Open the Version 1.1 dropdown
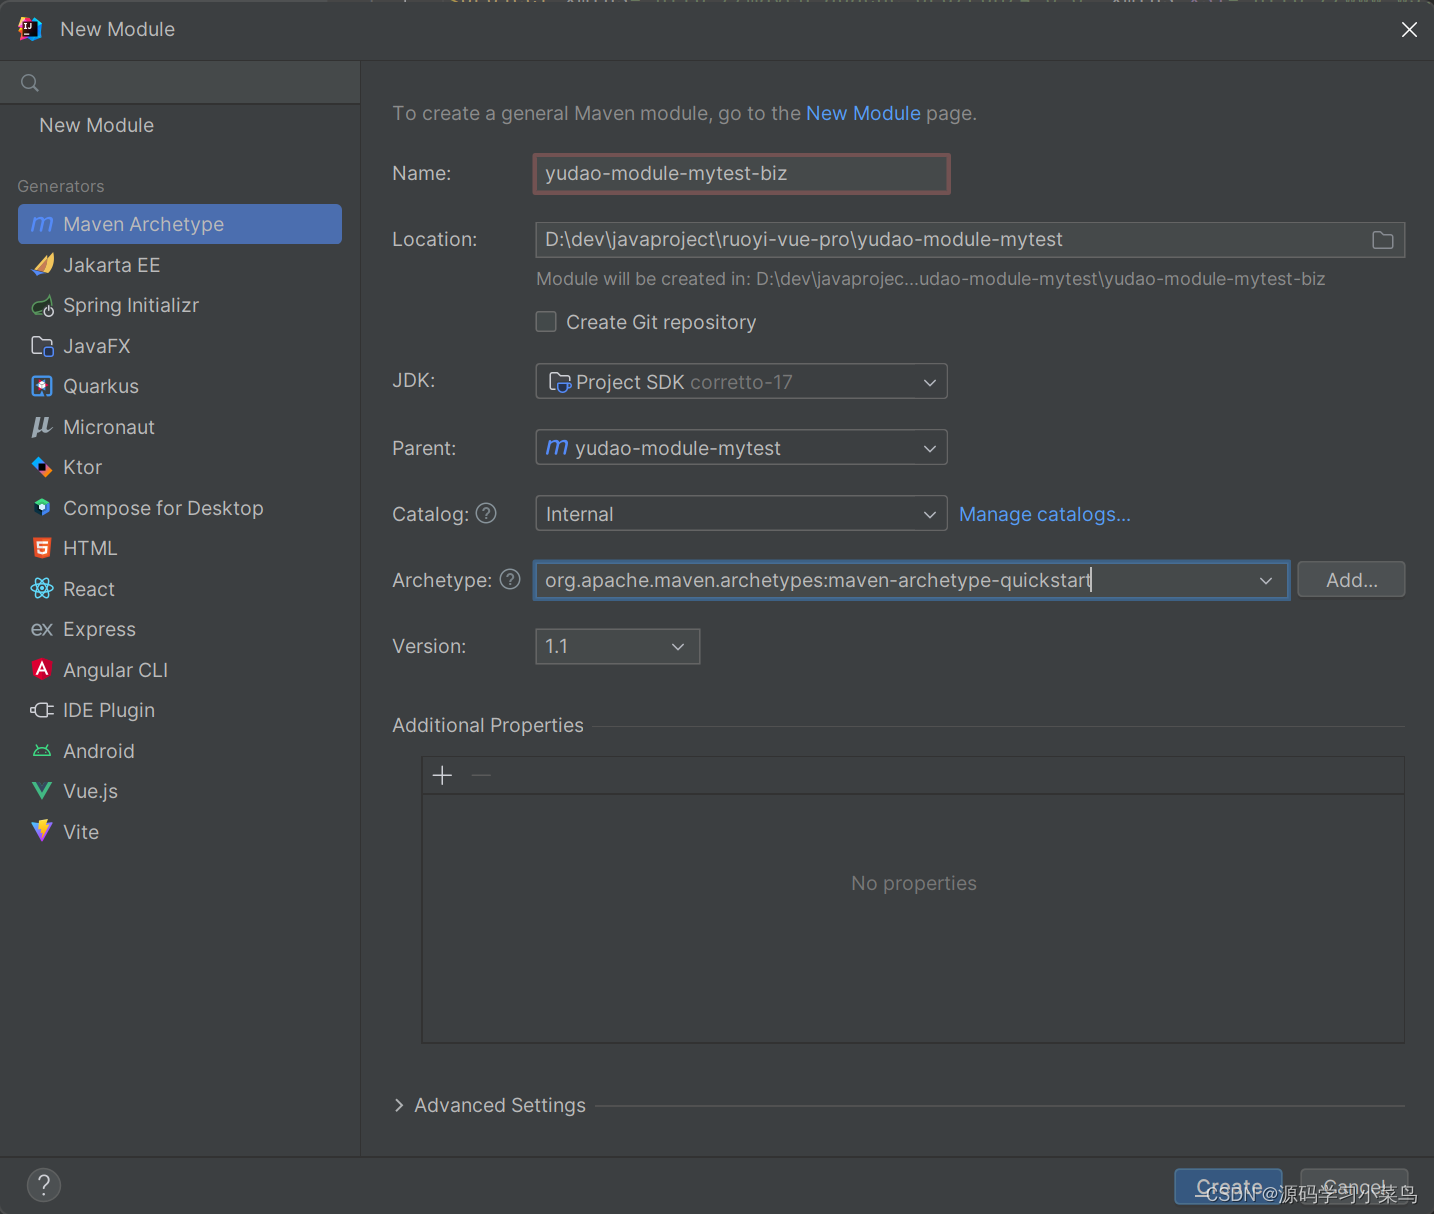This screenshot has height=1214, width=1434. (x=617, y=646)
